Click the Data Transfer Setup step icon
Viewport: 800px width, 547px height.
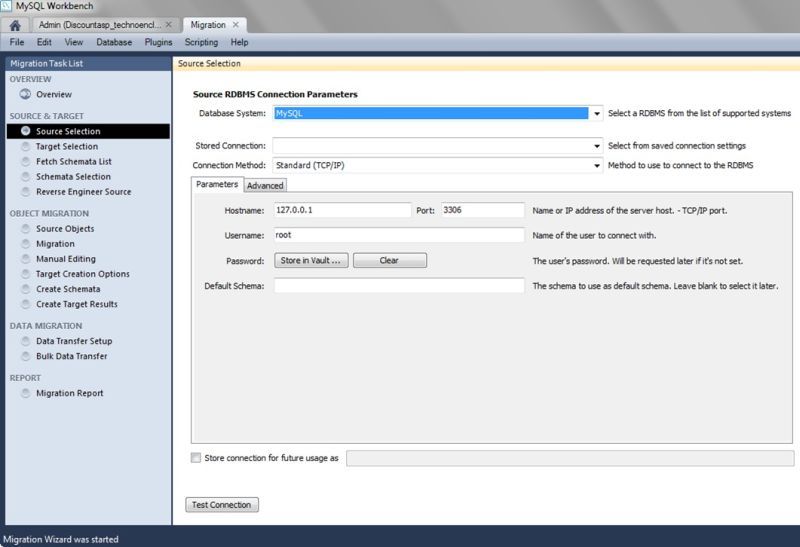click(25, 341)
